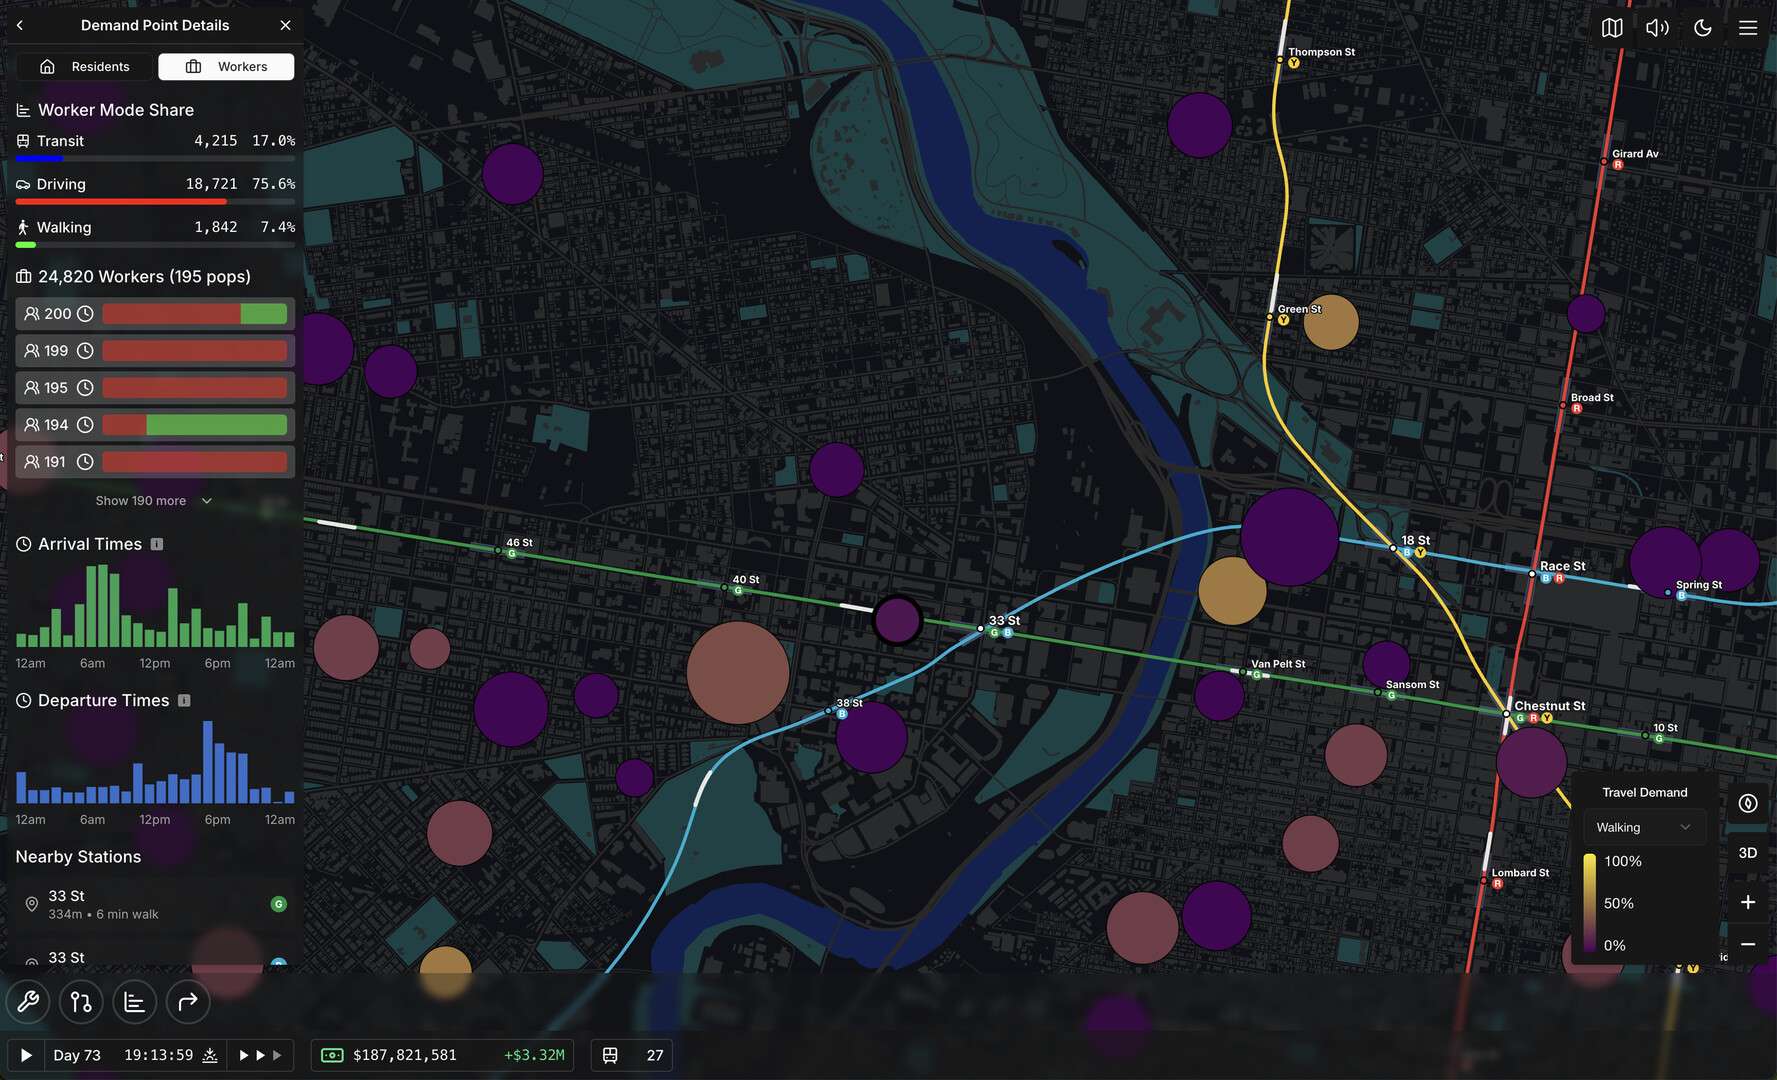Click play to resume simulation
1777x1080 pixels.
click(x=26, y=1055)
